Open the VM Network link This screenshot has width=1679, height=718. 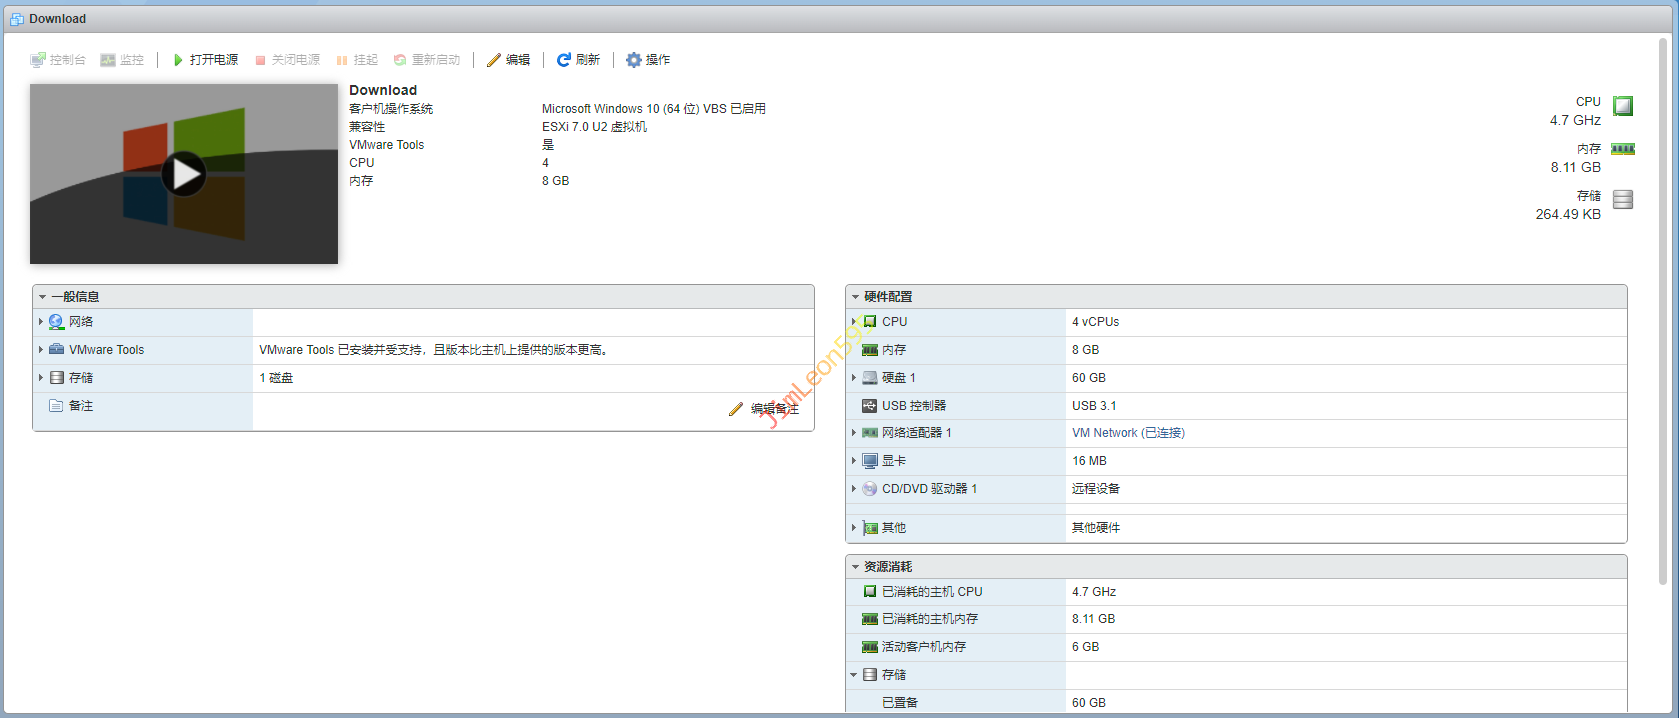point(1127,433)
